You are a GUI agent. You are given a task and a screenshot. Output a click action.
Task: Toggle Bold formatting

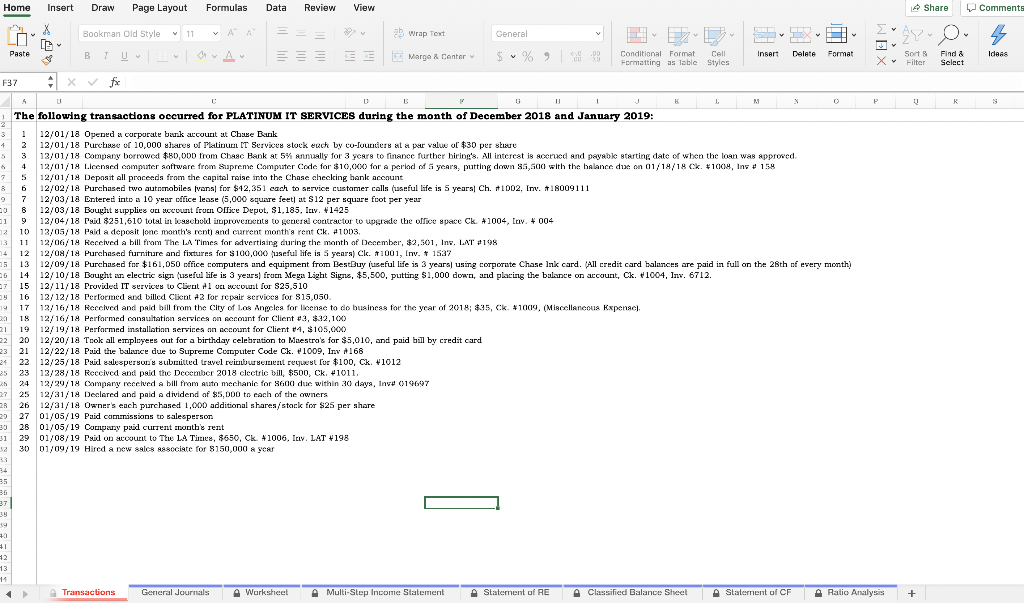(x=87, y=57)
